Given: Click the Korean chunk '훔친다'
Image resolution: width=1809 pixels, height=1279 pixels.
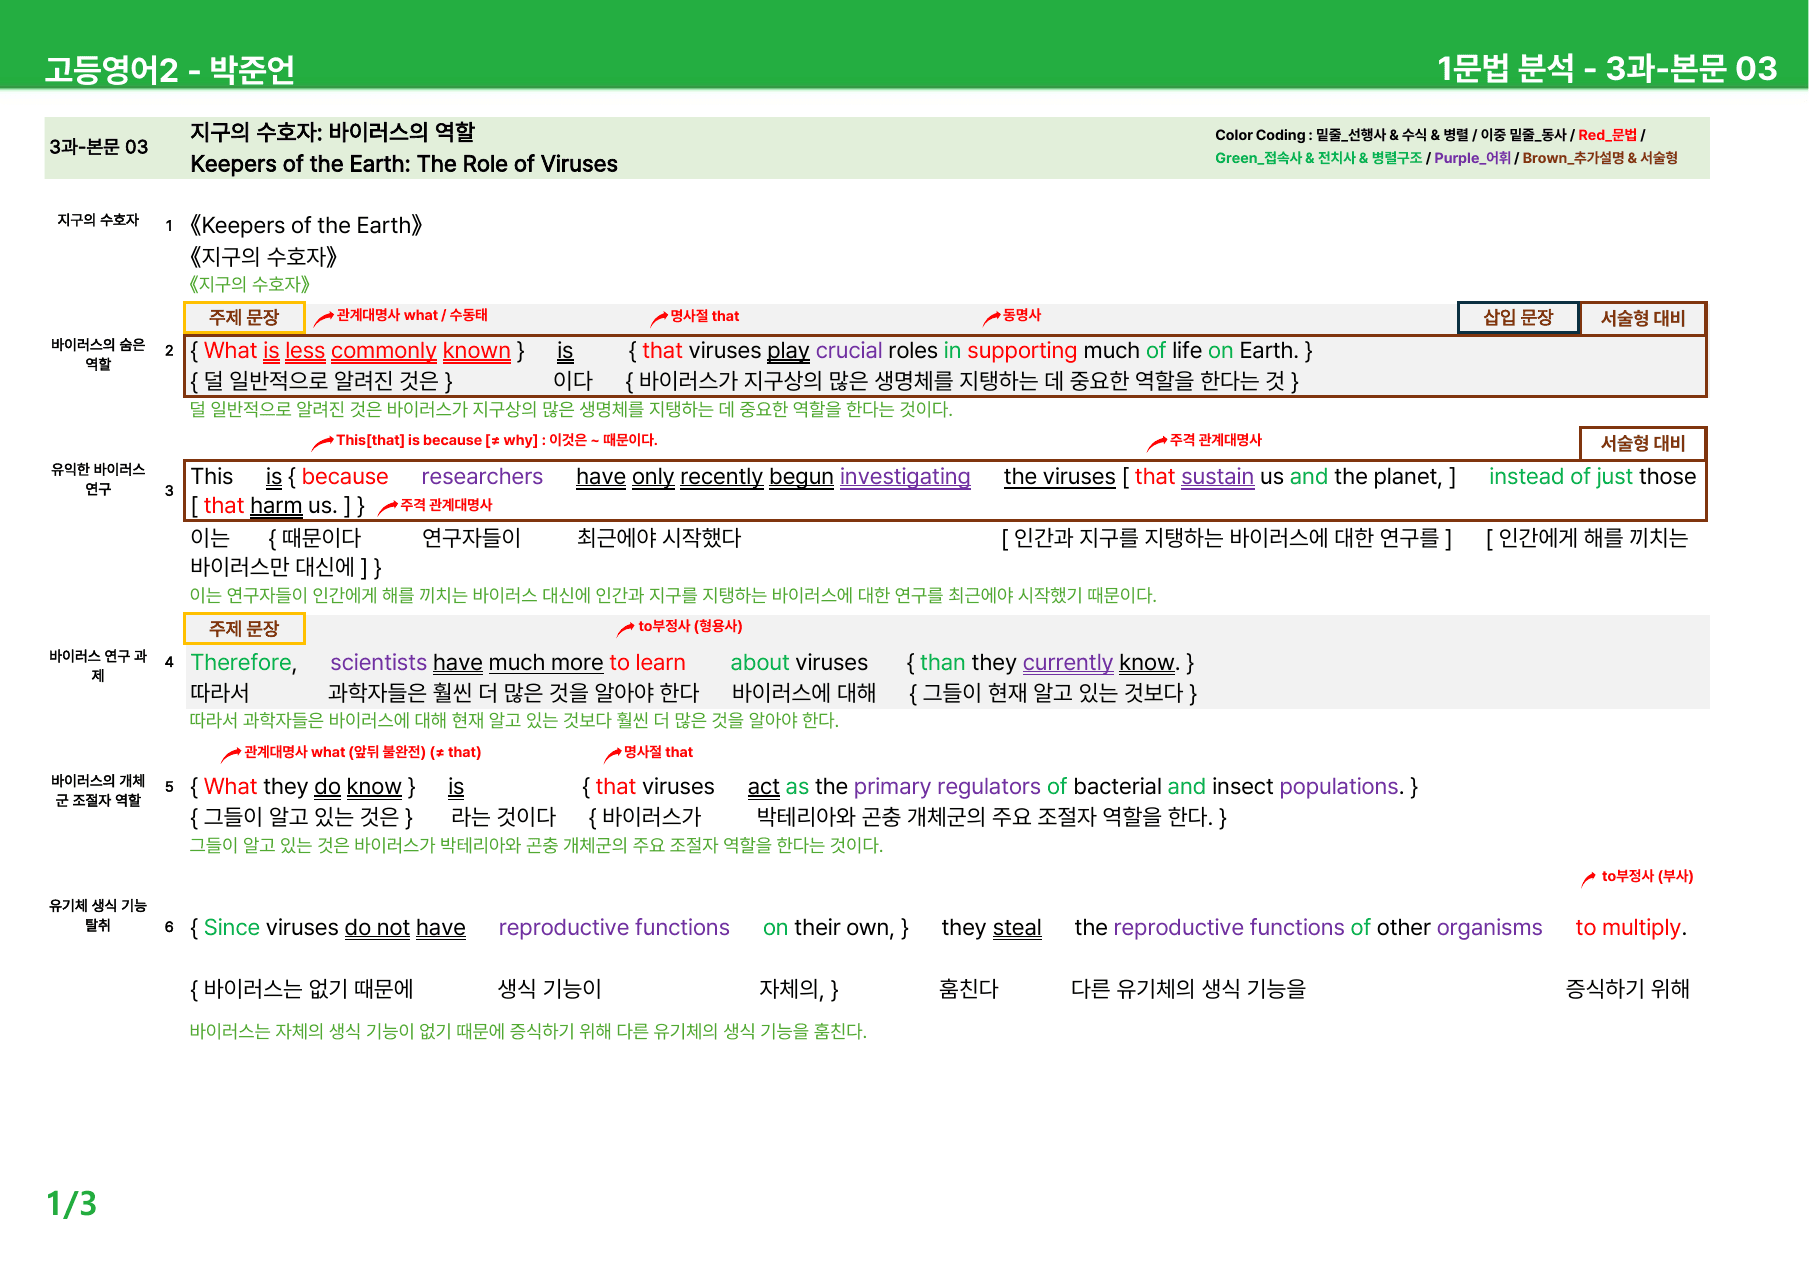Looking at the screenshot, I should pyautogui.click(x=969, y=989).
